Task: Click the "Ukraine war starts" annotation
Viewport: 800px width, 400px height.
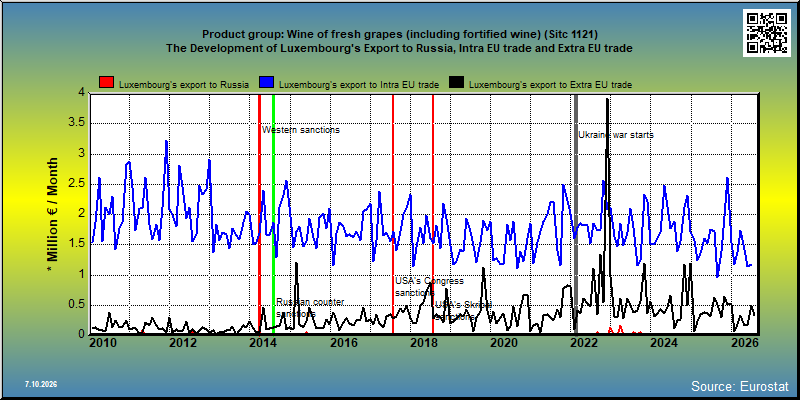Action: tap(616, 135)
